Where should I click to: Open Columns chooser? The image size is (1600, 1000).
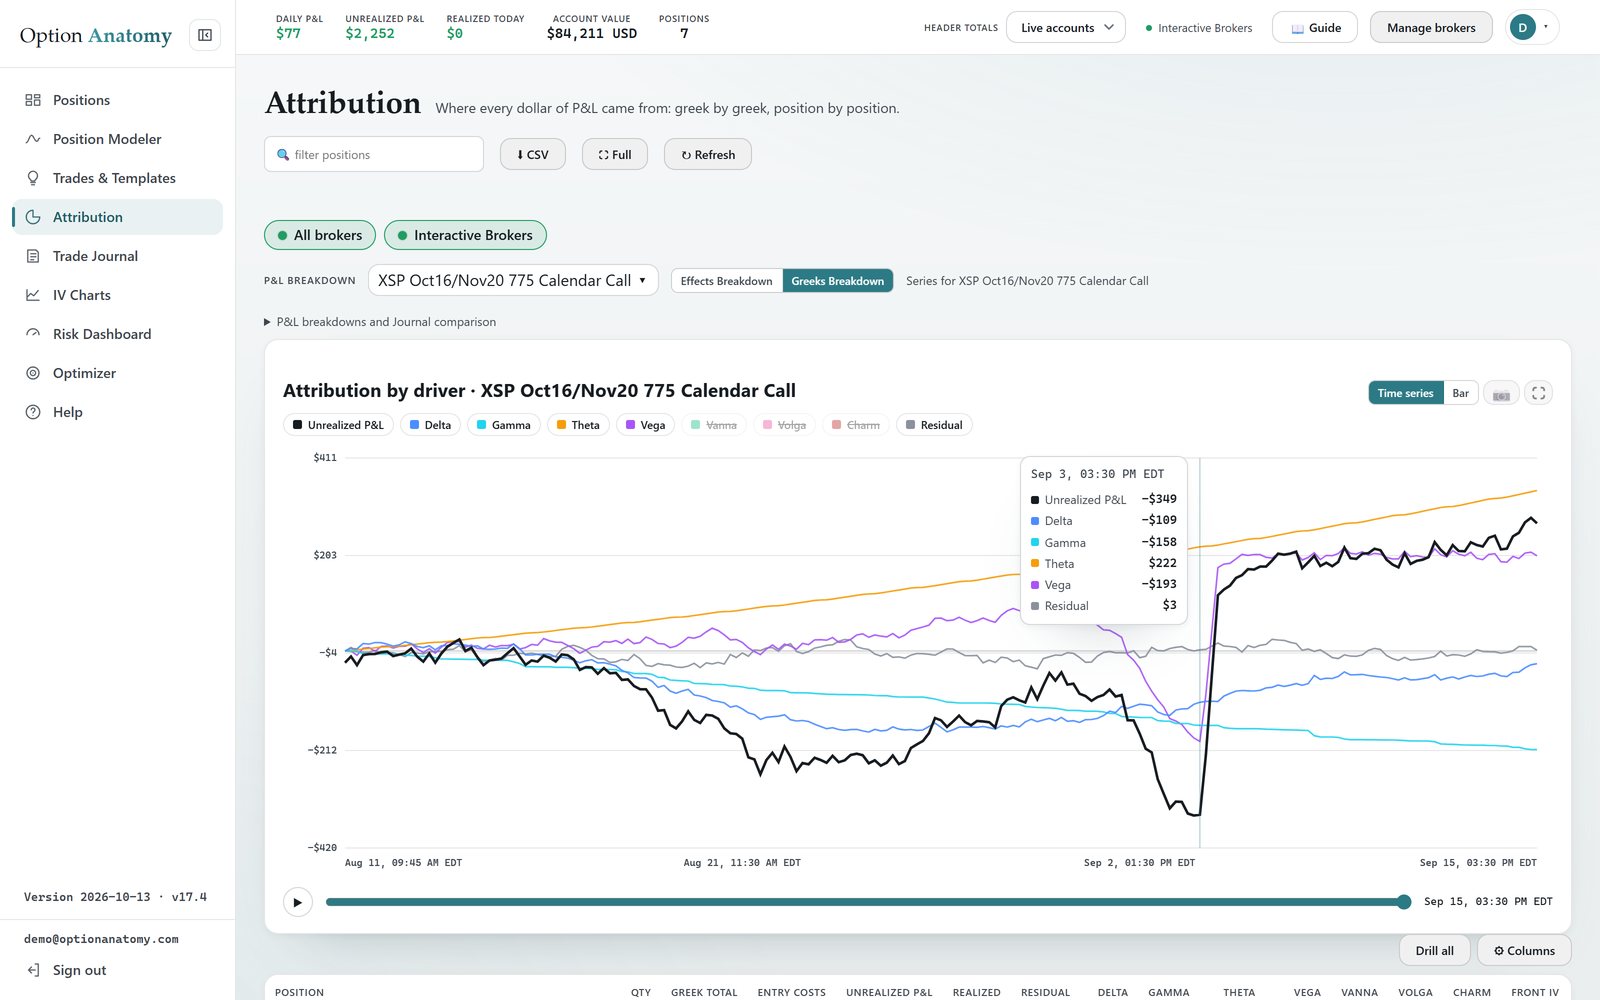1524,950
